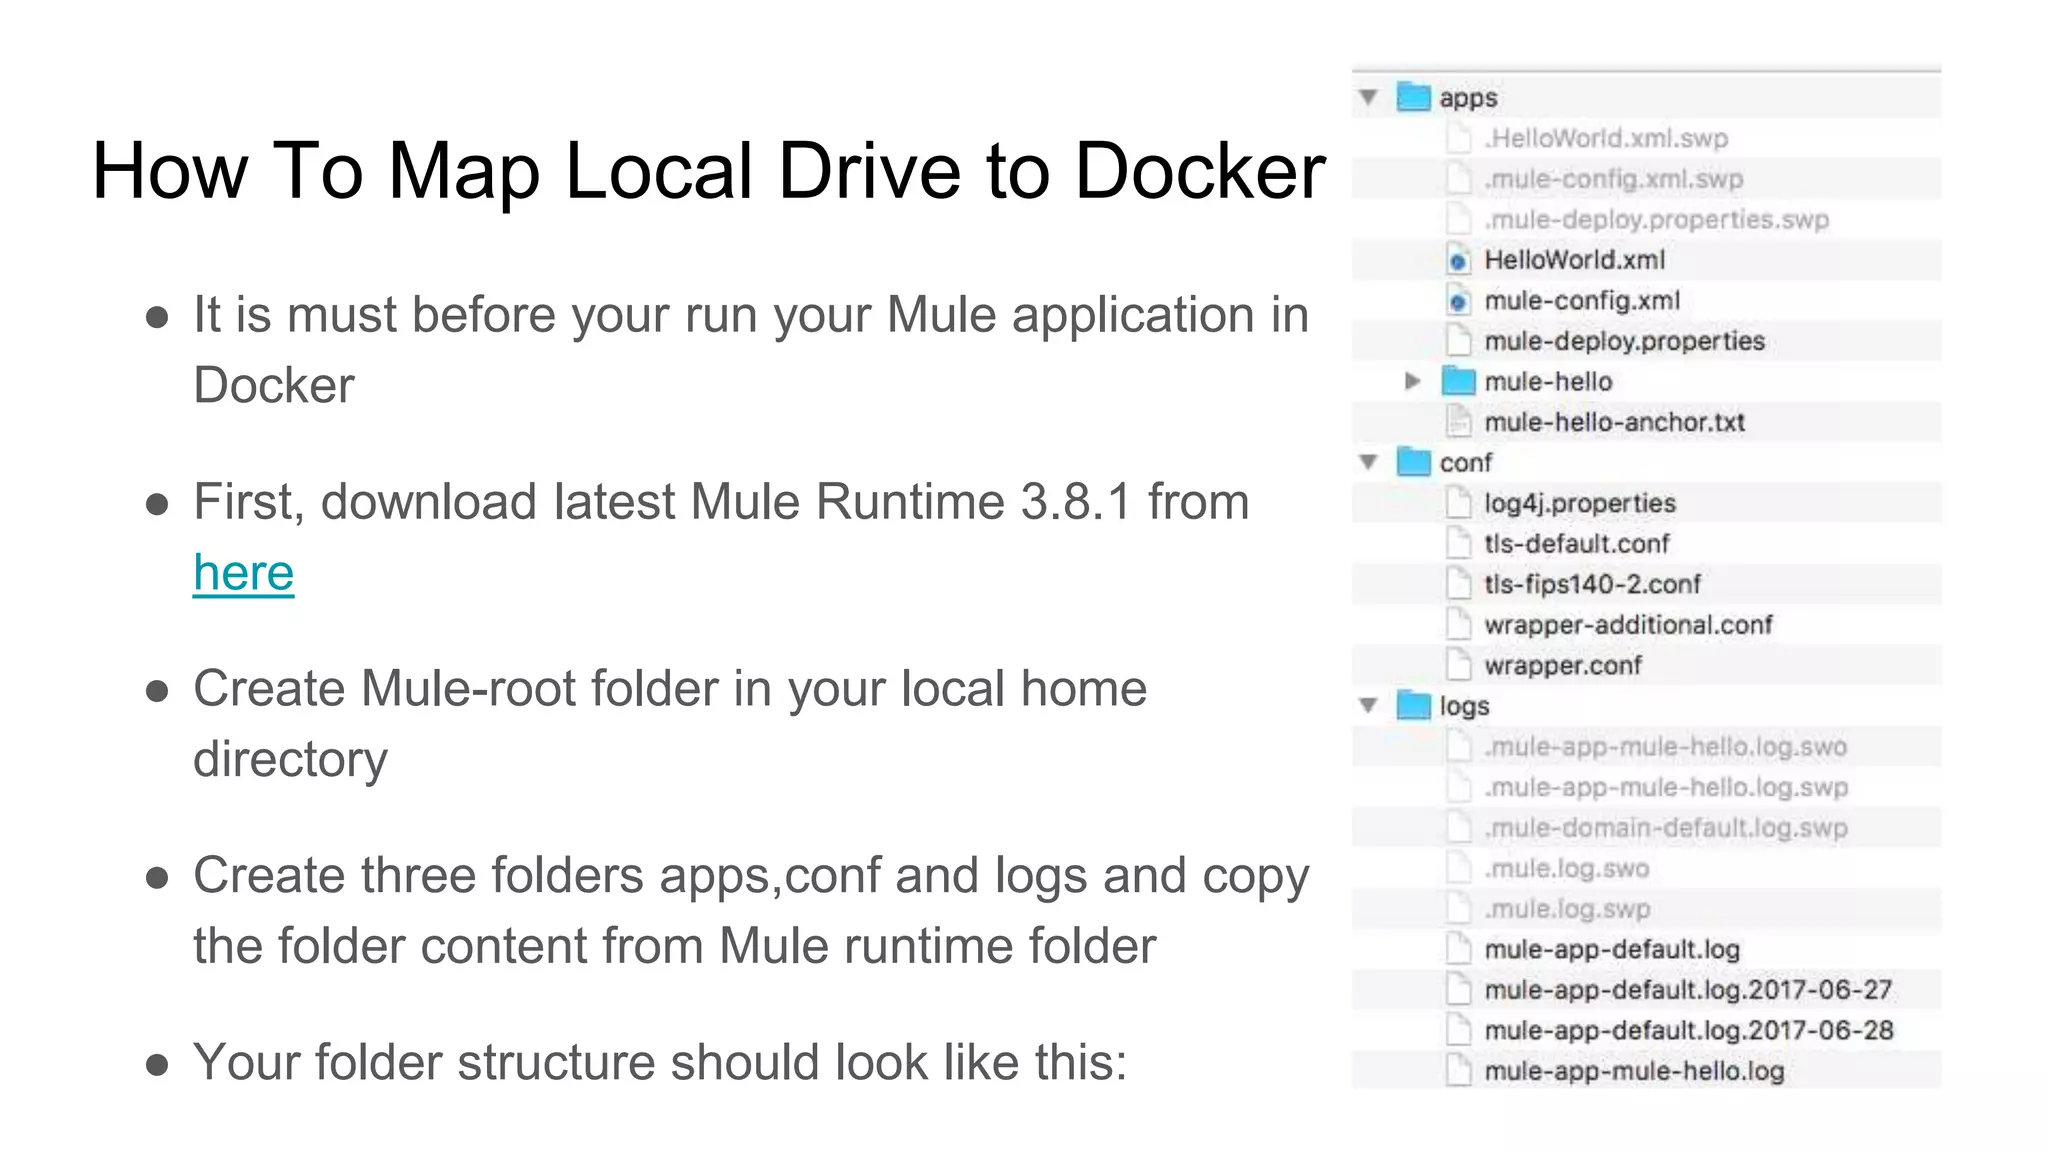The height and width of the screenshot is (1152, 2048).
Task: Select the mule-hello-anchor.txt file name
Action: click(1614, 422)
